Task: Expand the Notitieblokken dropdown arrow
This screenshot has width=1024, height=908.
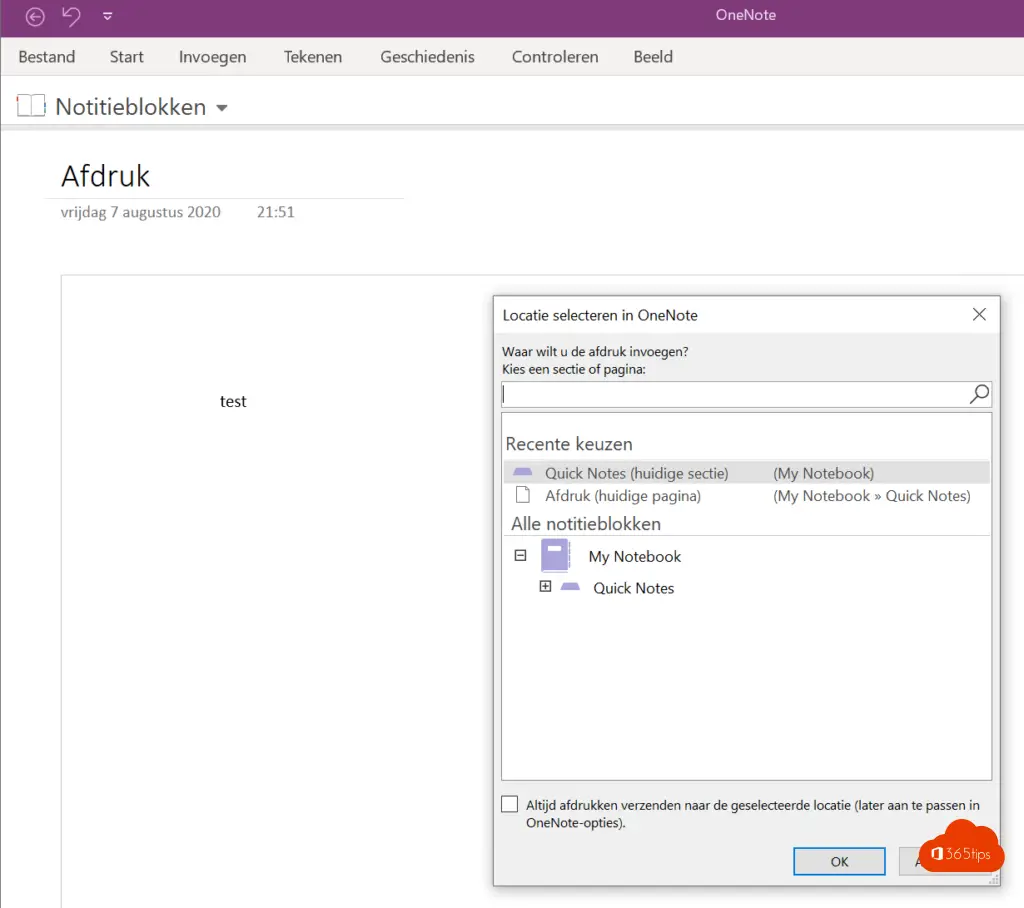Action: pos(222,108)
